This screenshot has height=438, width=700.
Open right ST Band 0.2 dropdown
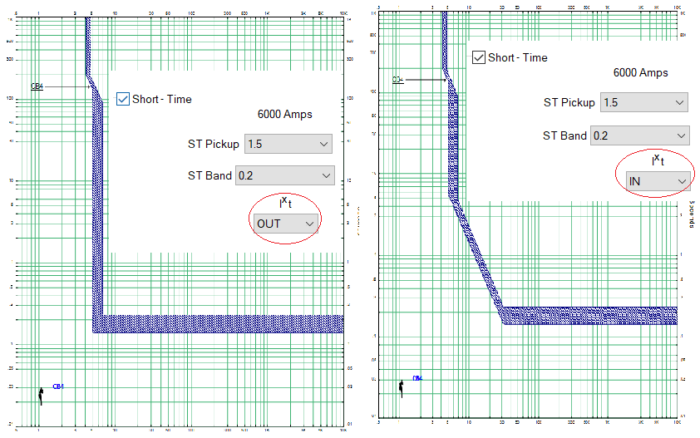[640, 135]
